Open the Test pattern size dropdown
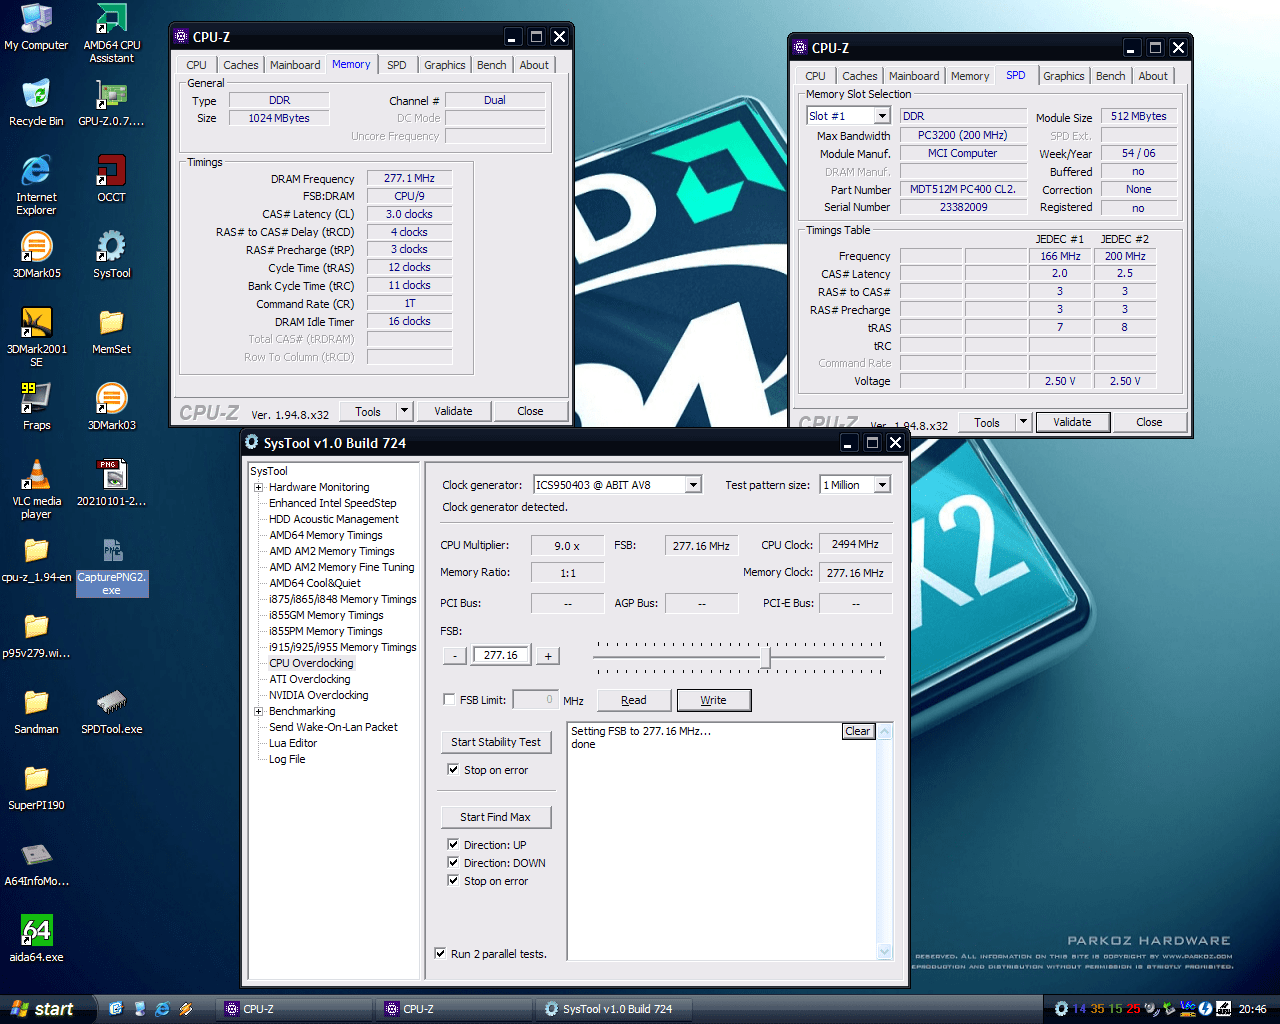 coord(882,485)
